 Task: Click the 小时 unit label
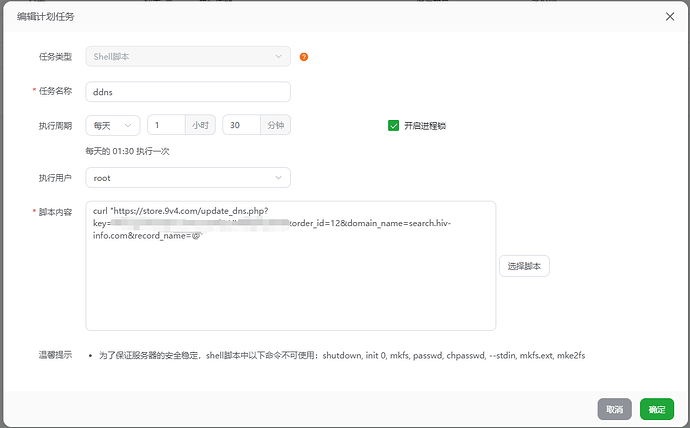point(200,125)
